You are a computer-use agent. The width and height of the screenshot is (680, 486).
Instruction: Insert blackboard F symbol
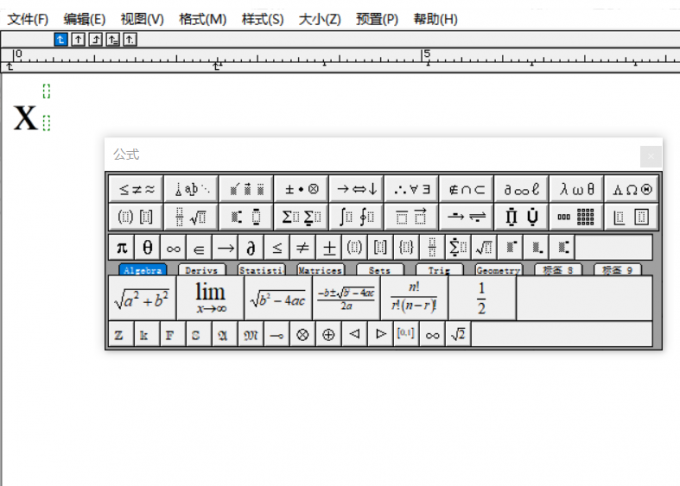[173, 334]
